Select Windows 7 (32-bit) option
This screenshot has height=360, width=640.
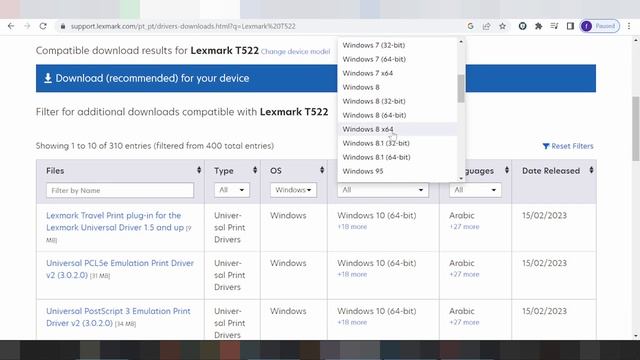(397, 45)
